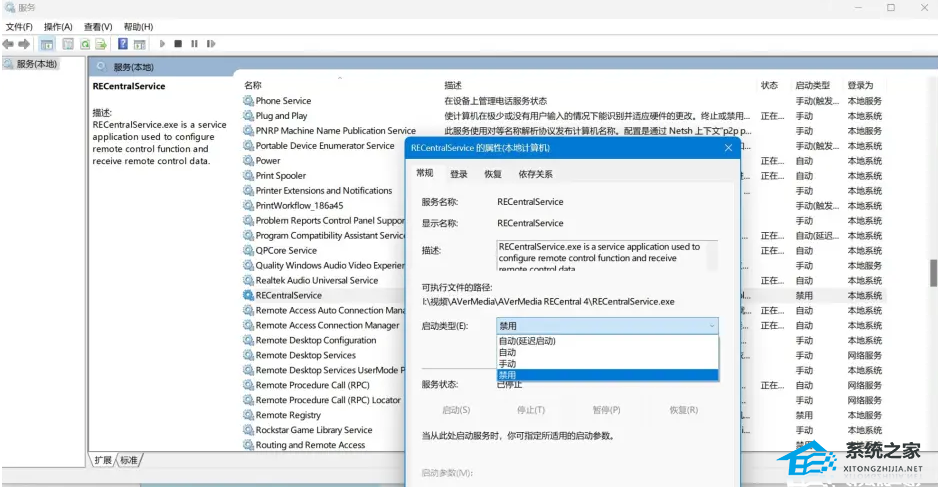
Task: Toggle the show/hide console tree toolbar icon
Action: (47, 44)
